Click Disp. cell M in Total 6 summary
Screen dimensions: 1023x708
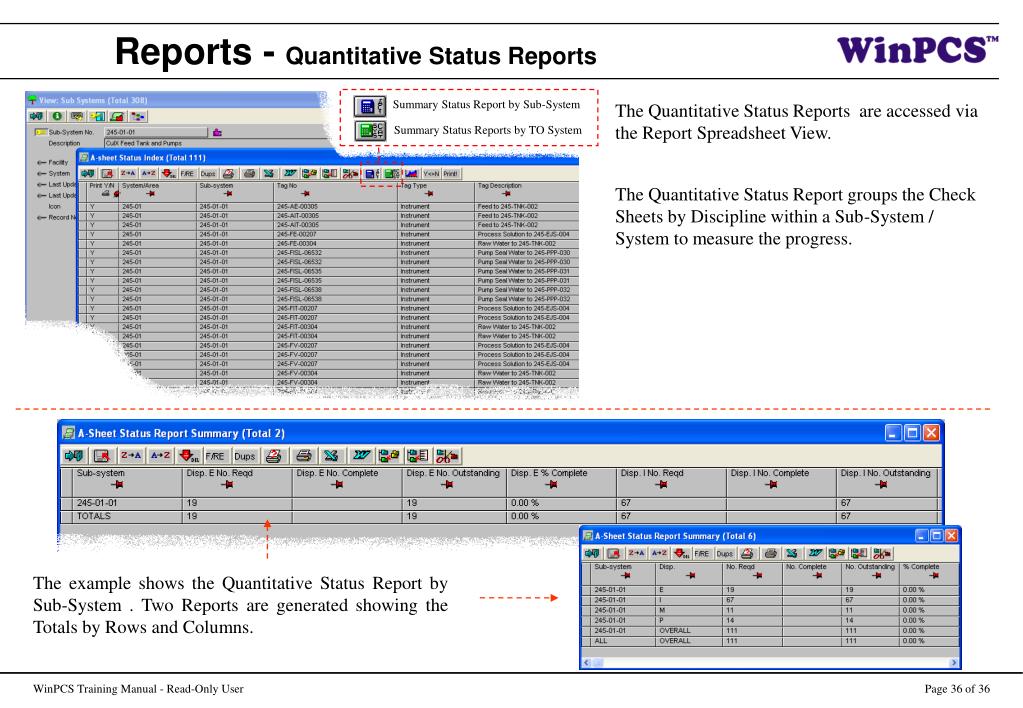[688, 610]
